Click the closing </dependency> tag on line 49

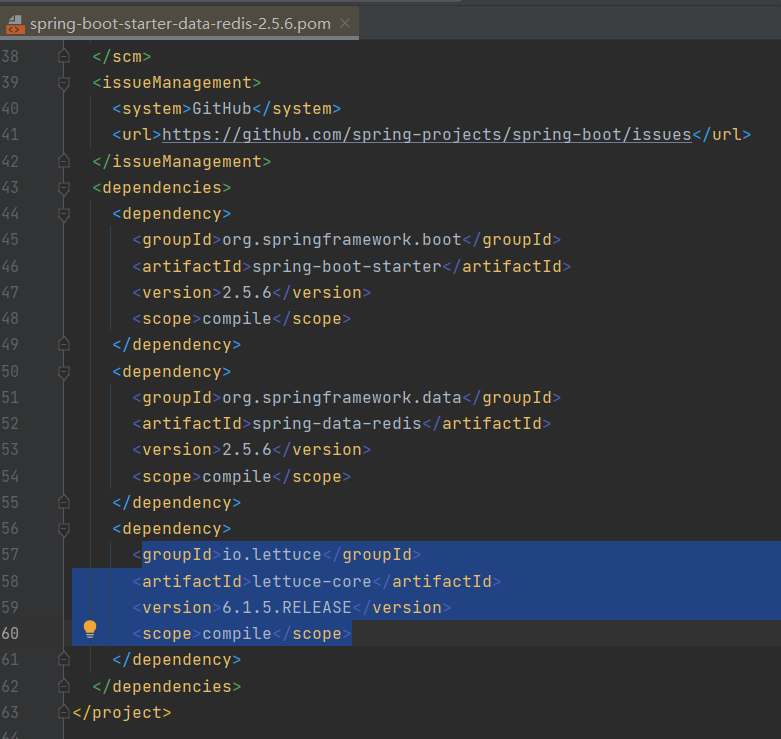point(176,345)
